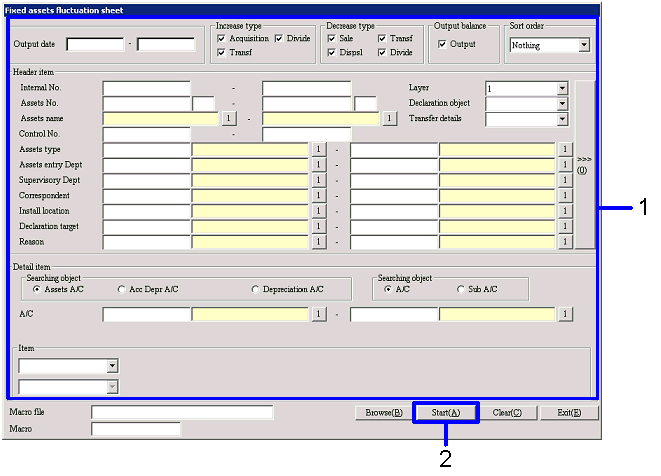Open second lookup button for Assets type

point(565,149)
